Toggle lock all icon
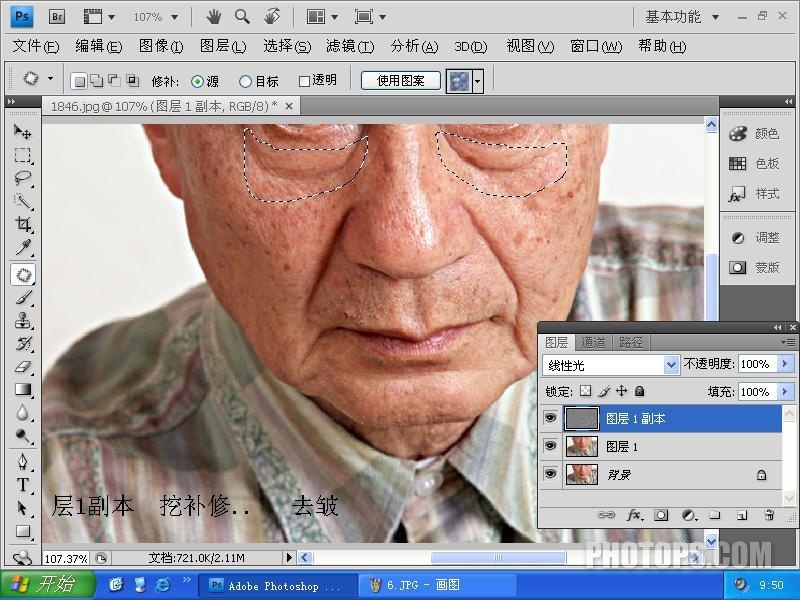 tap(640, 391)
